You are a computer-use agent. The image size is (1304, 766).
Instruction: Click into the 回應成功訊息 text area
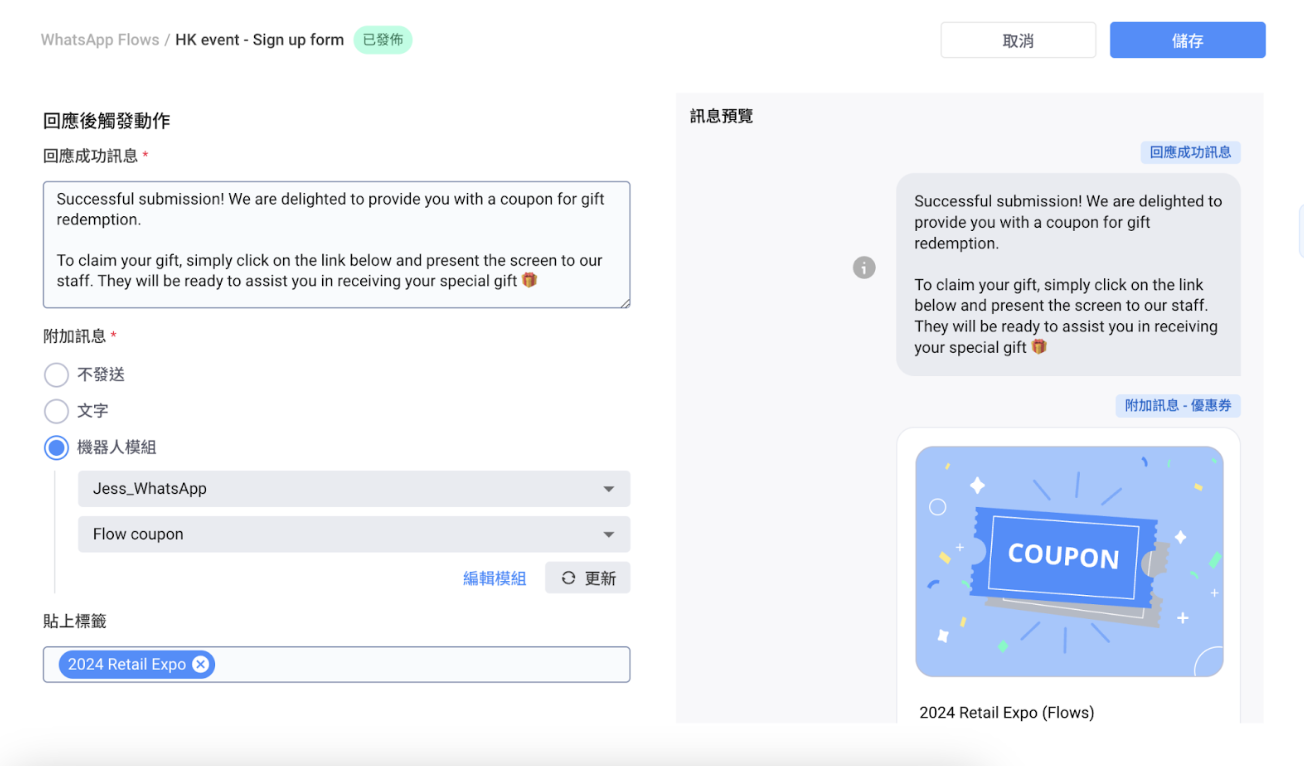pos(337,244)
